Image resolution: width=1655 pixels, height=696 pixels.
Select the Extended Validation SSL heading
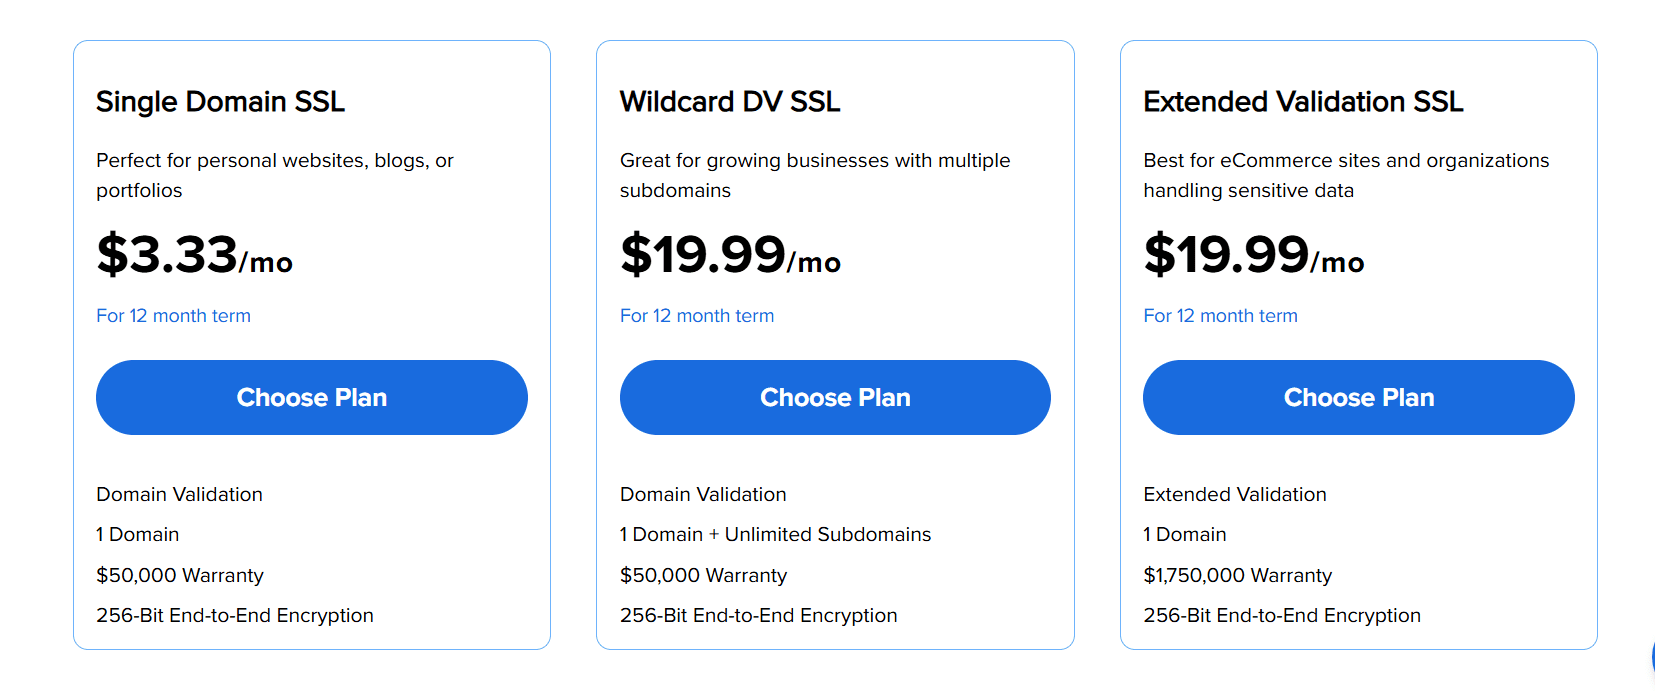pos(1303,101)
